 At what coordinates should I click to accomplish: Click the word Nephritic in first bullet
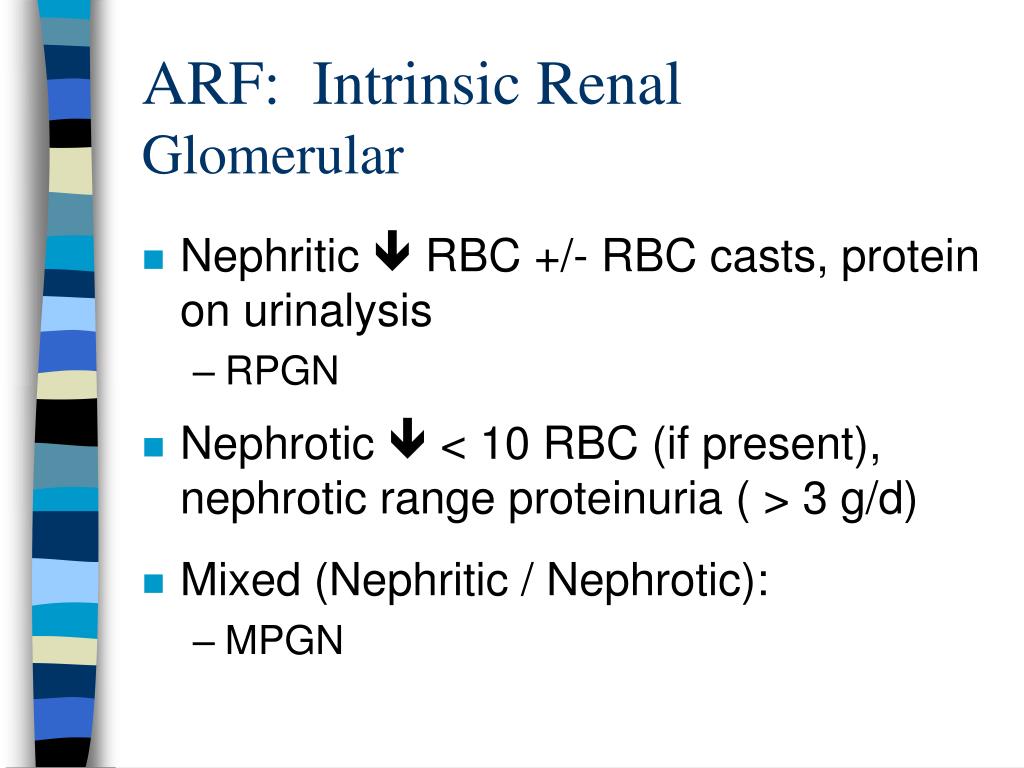270,256
